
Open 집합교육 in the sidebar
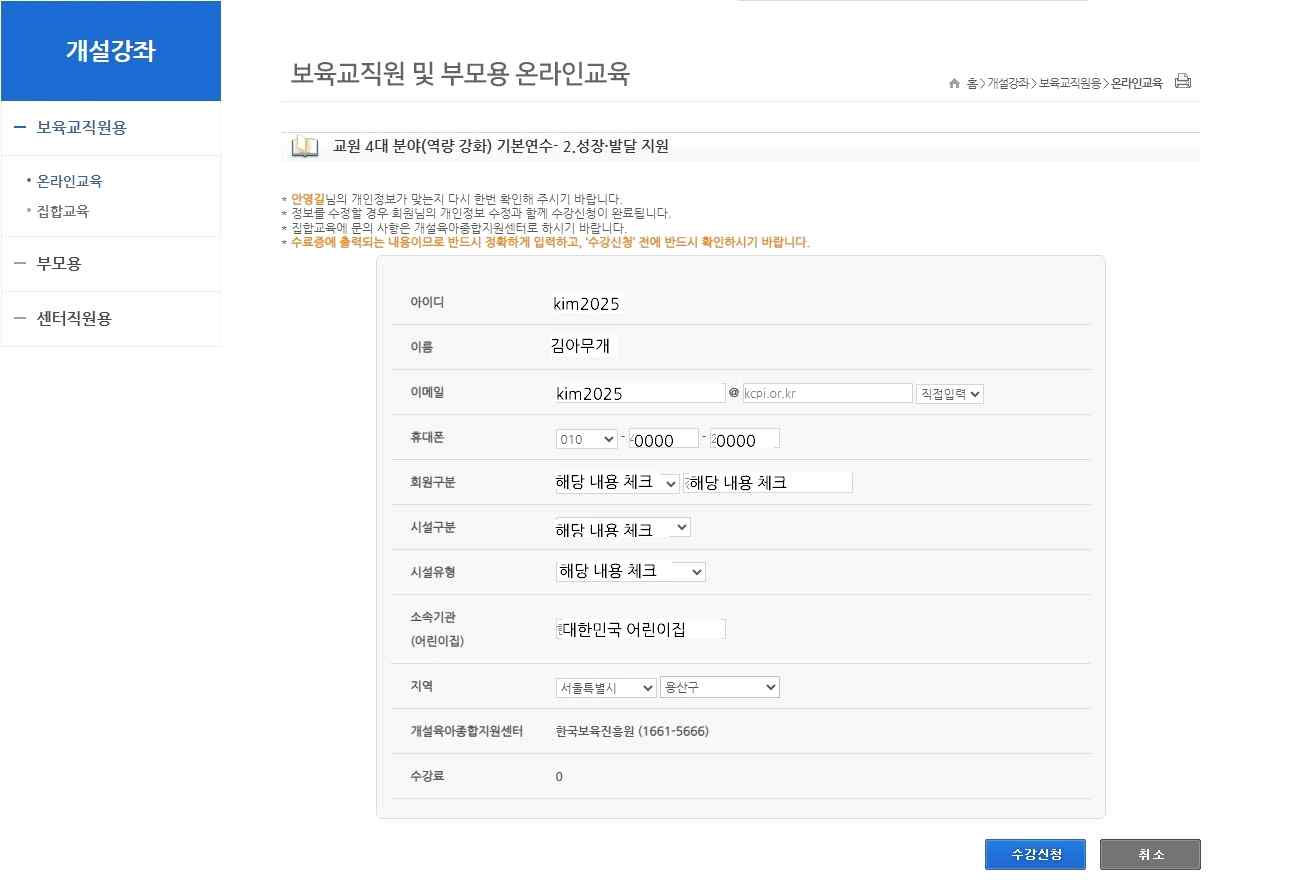coord(62,211)
